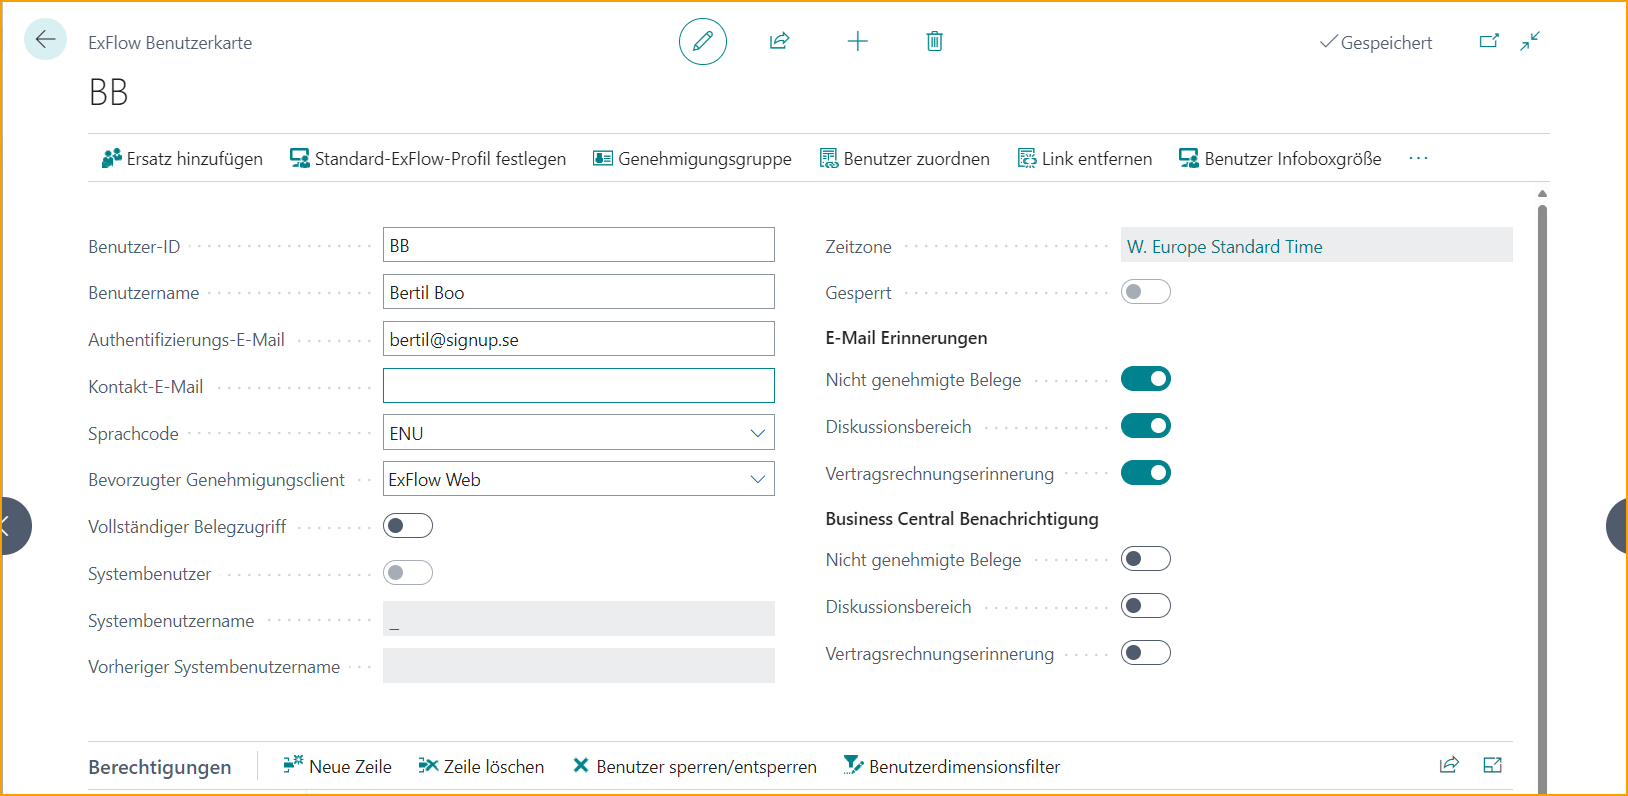
Task: Click scrollbar up arrow
Action: click(1542, 194)
